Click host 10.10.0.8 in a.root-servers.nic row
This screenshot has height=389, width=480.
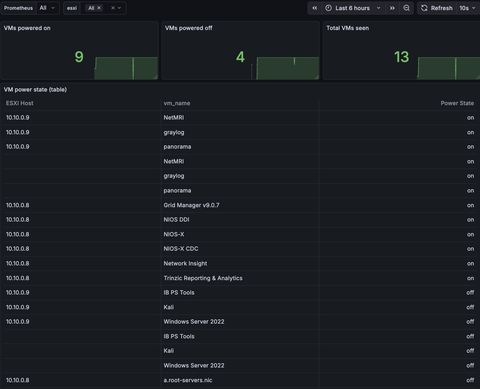point(18,380)
